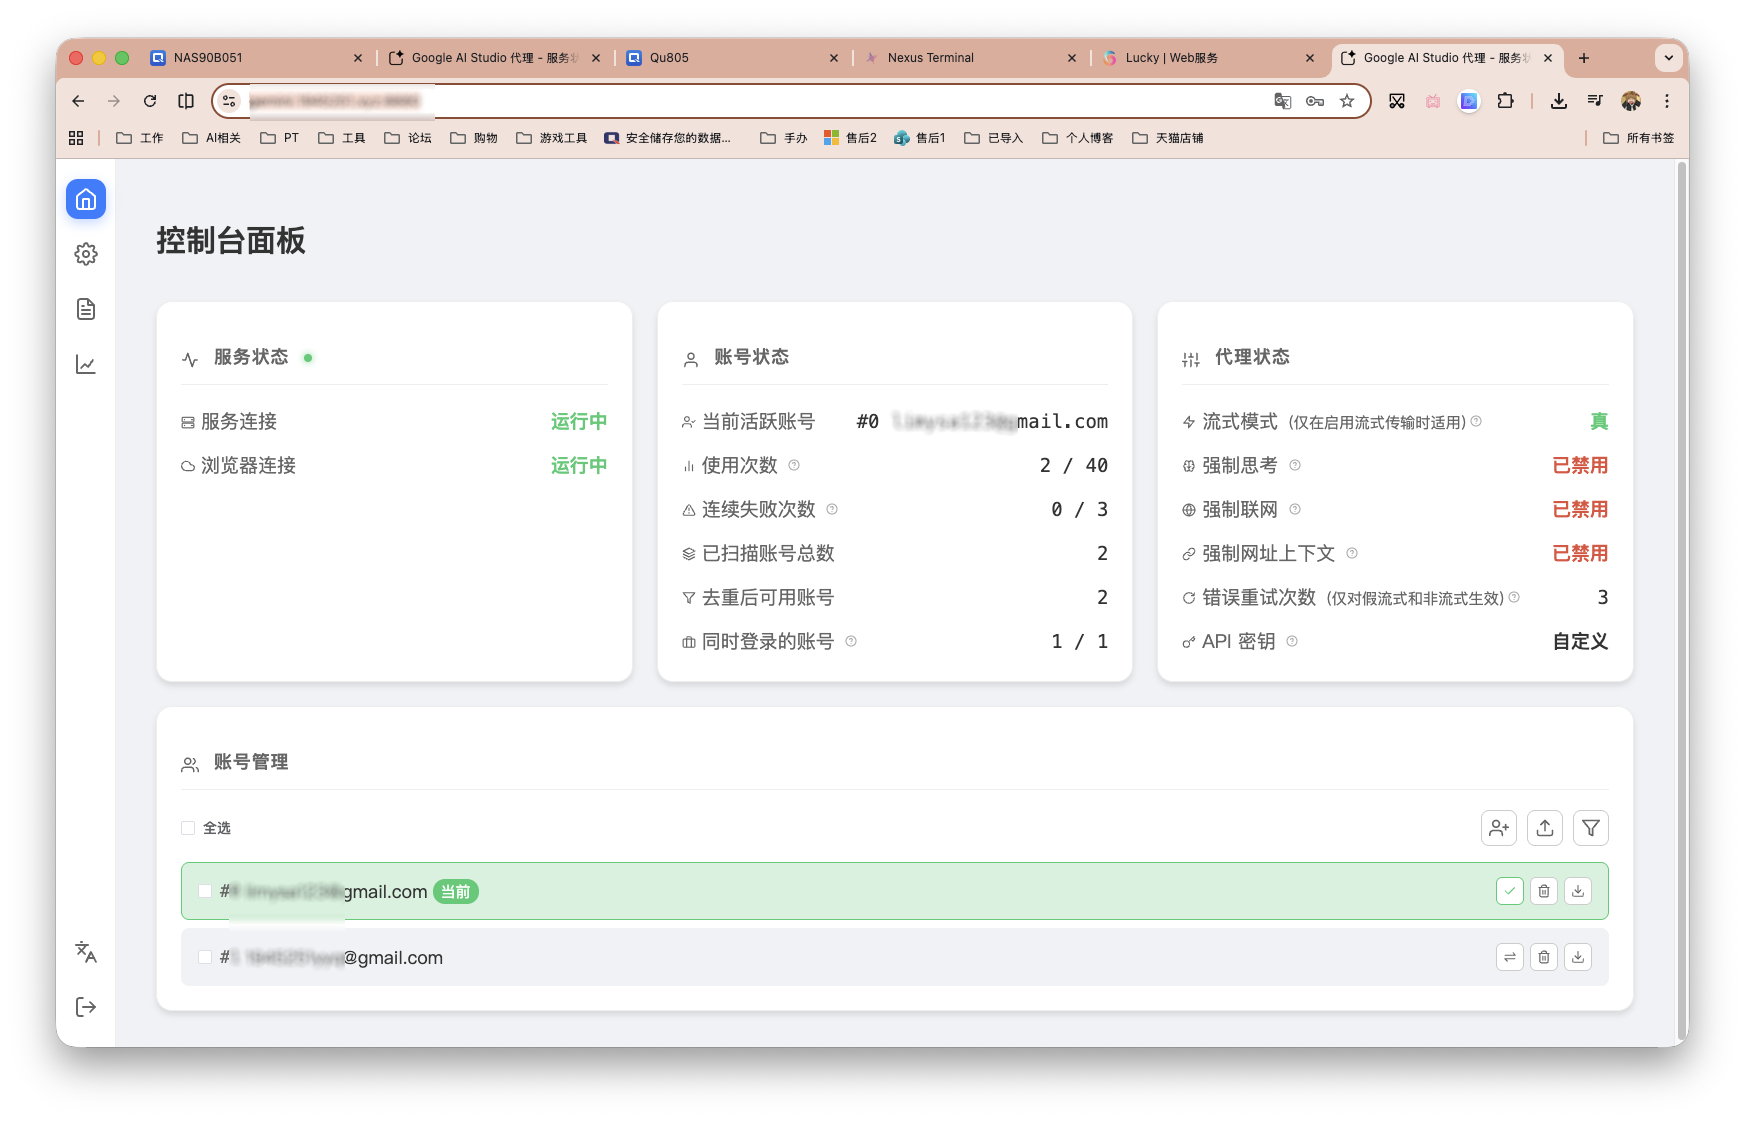Screen dimensions: 1745x1121
Task: Open the browser tab search dropdown
Action: point(1668,58)
